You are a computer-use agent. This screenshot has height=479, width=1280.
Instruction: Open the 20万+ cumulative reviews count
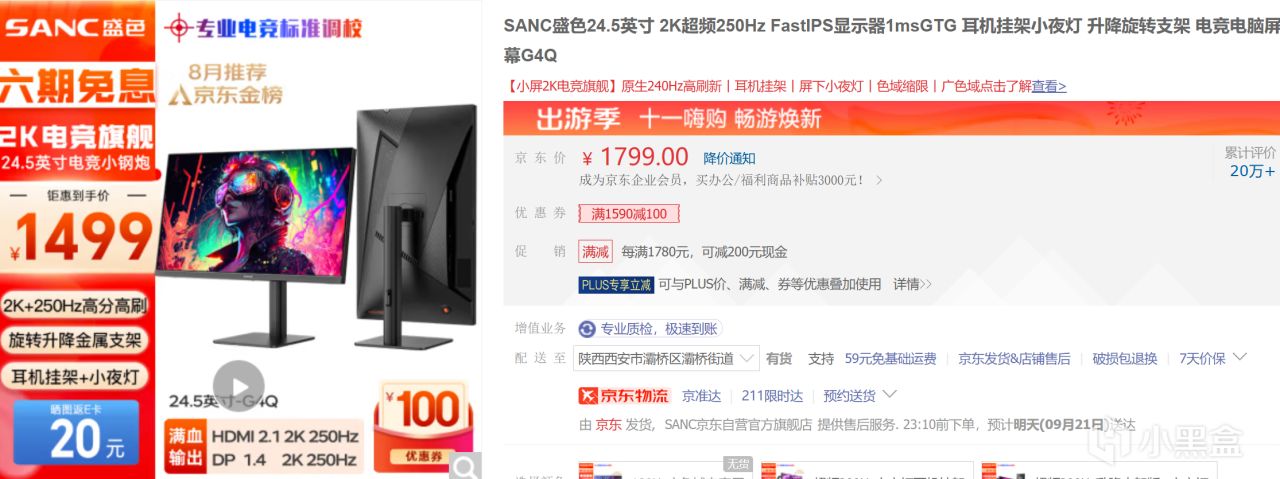coord(1252,171)
